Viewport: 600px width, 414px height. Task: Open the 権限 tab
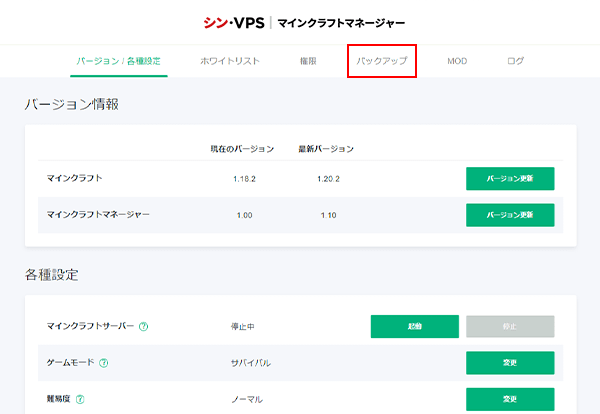click(308, 61)
